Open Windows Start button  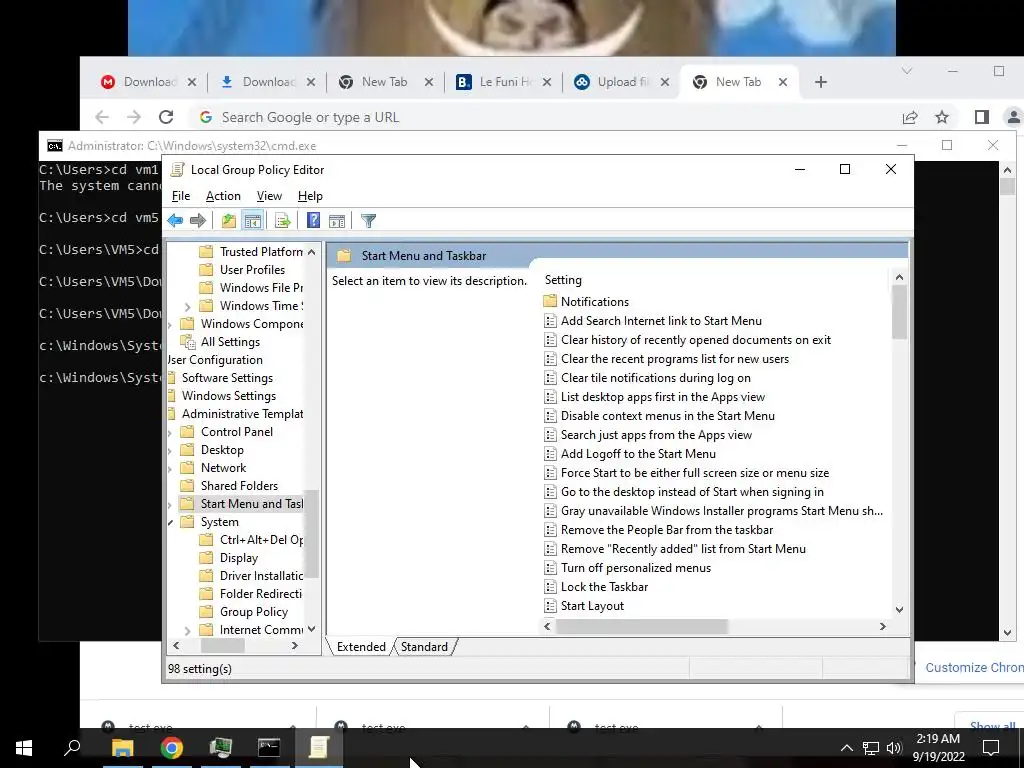24,748
